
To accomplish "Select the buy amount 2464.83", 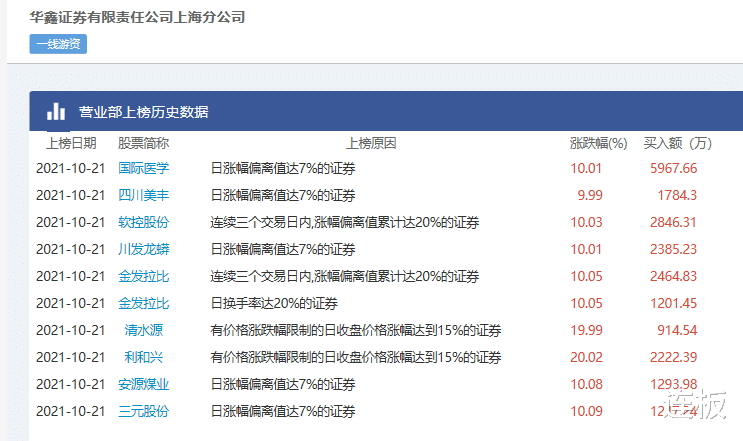I will coord(673,276).
